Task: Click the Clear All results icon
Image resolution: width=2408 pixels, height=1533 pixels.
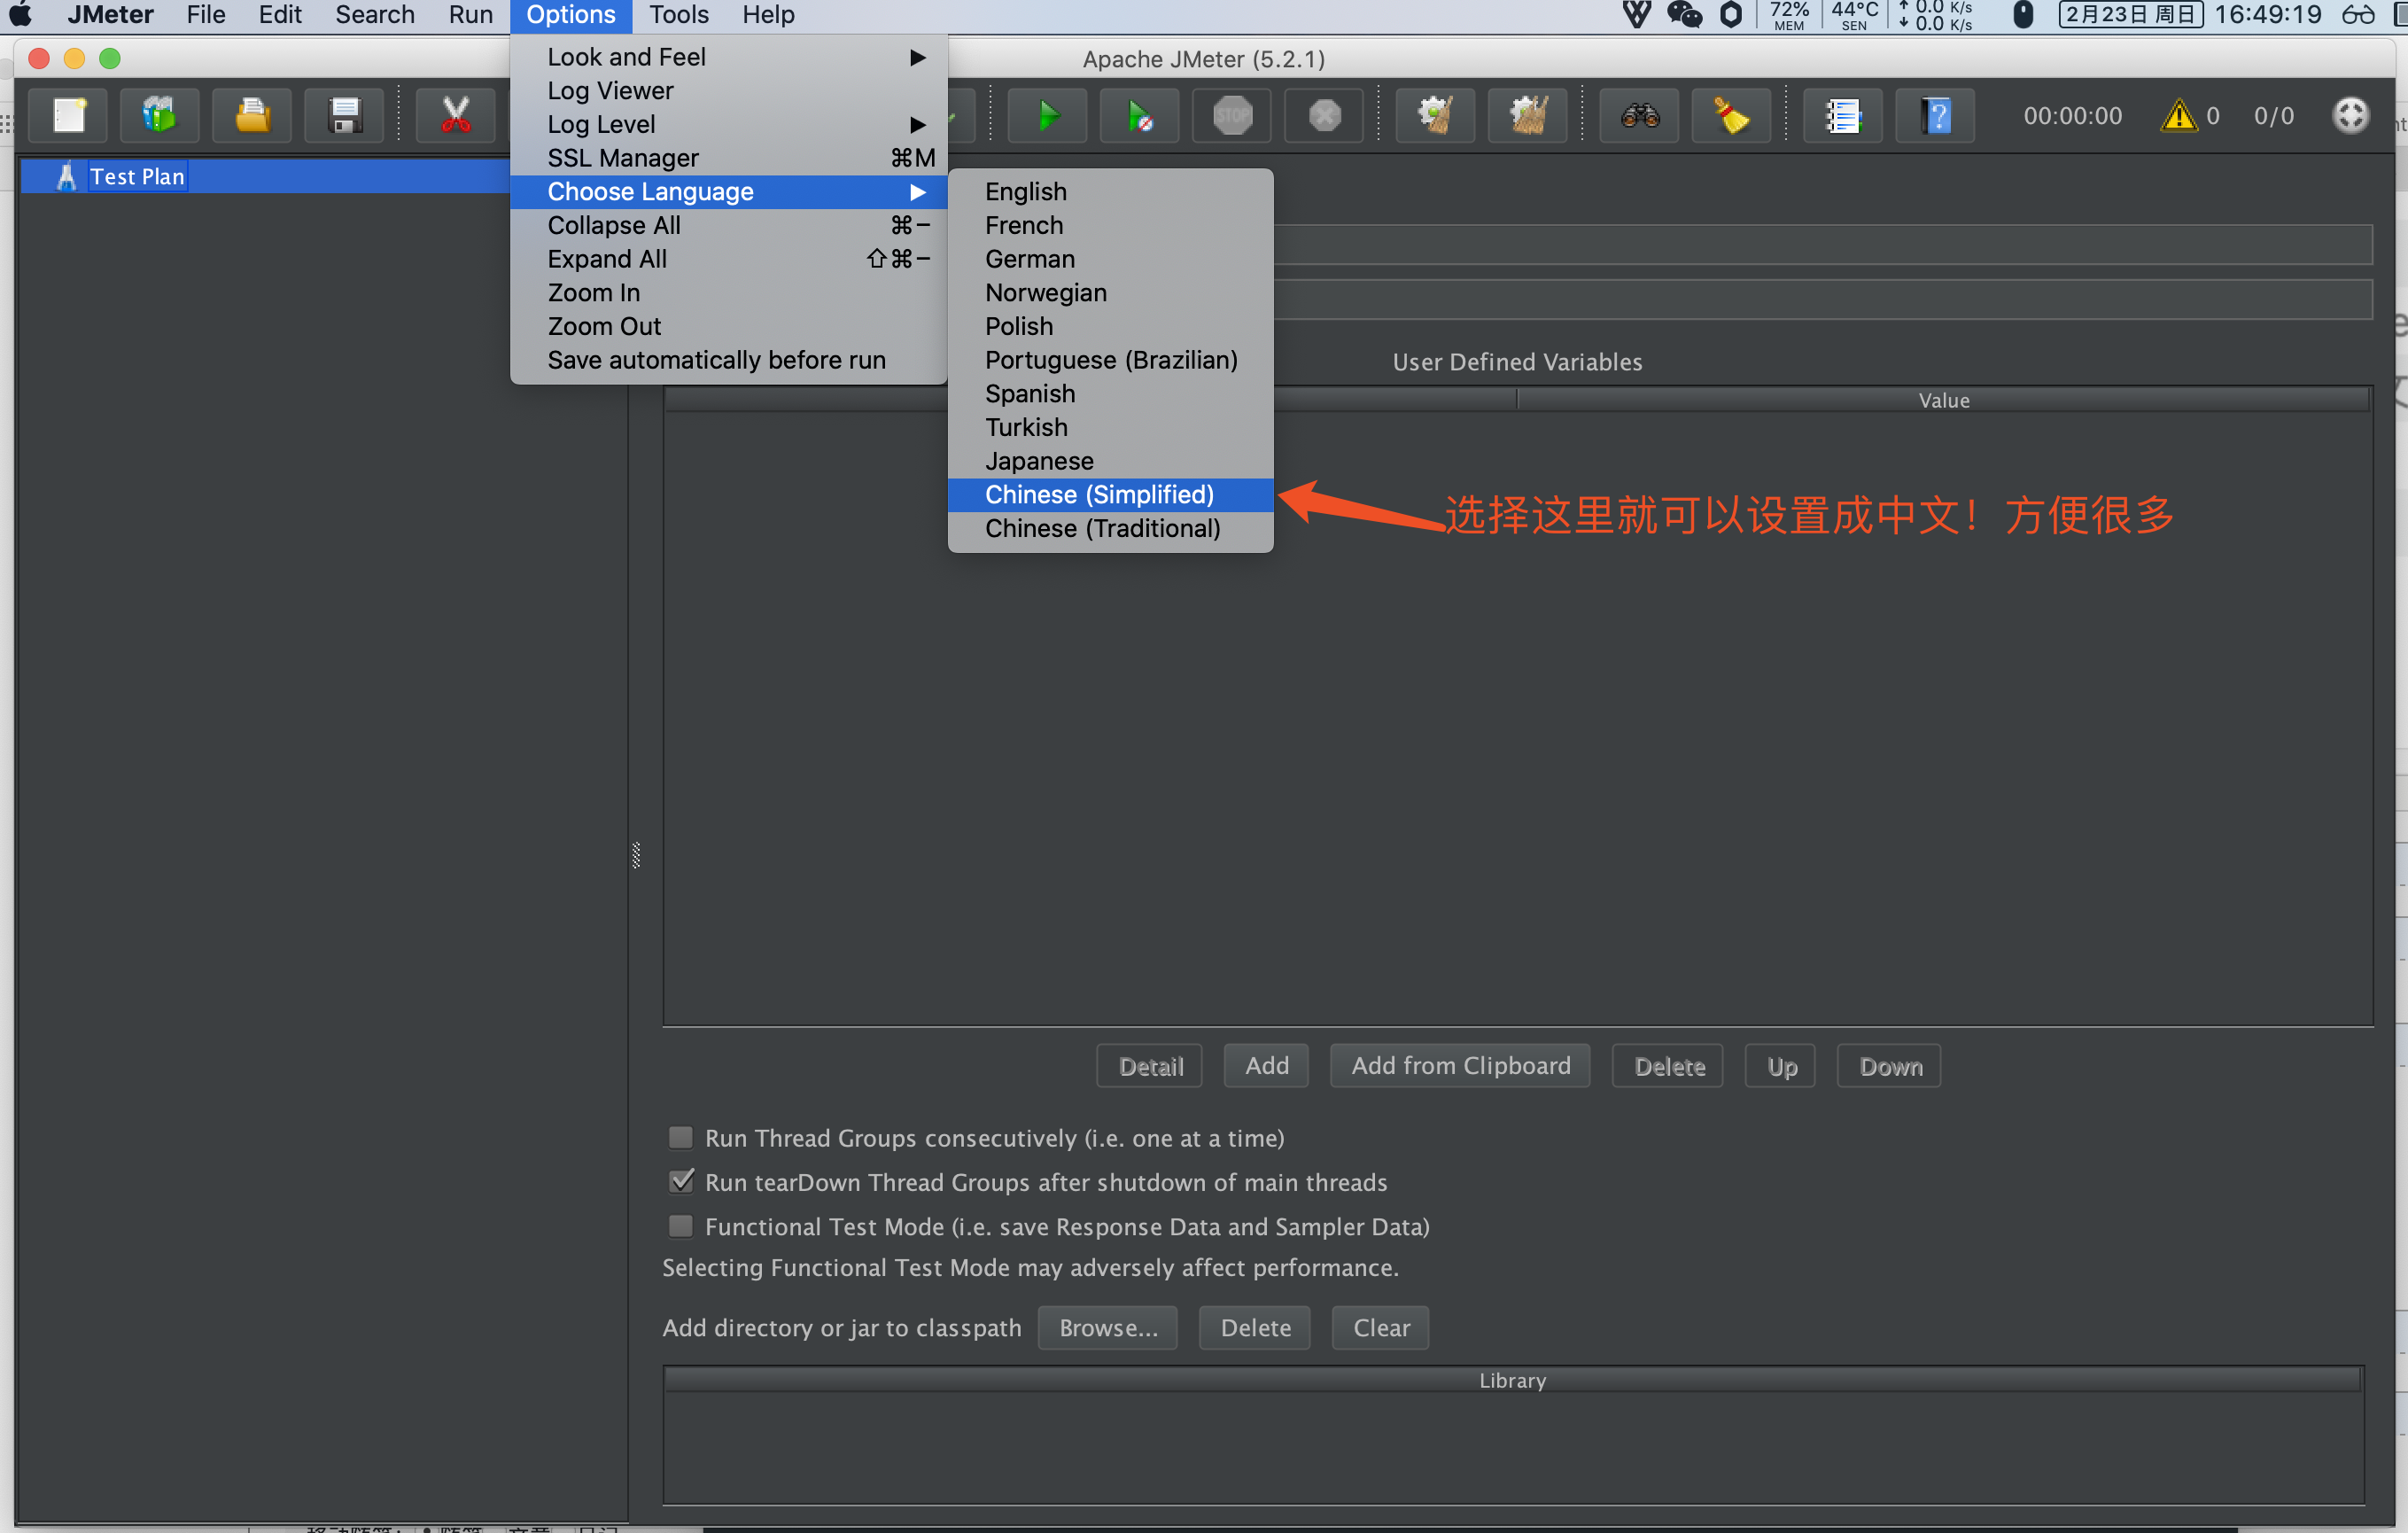Action: (1528, 116)
